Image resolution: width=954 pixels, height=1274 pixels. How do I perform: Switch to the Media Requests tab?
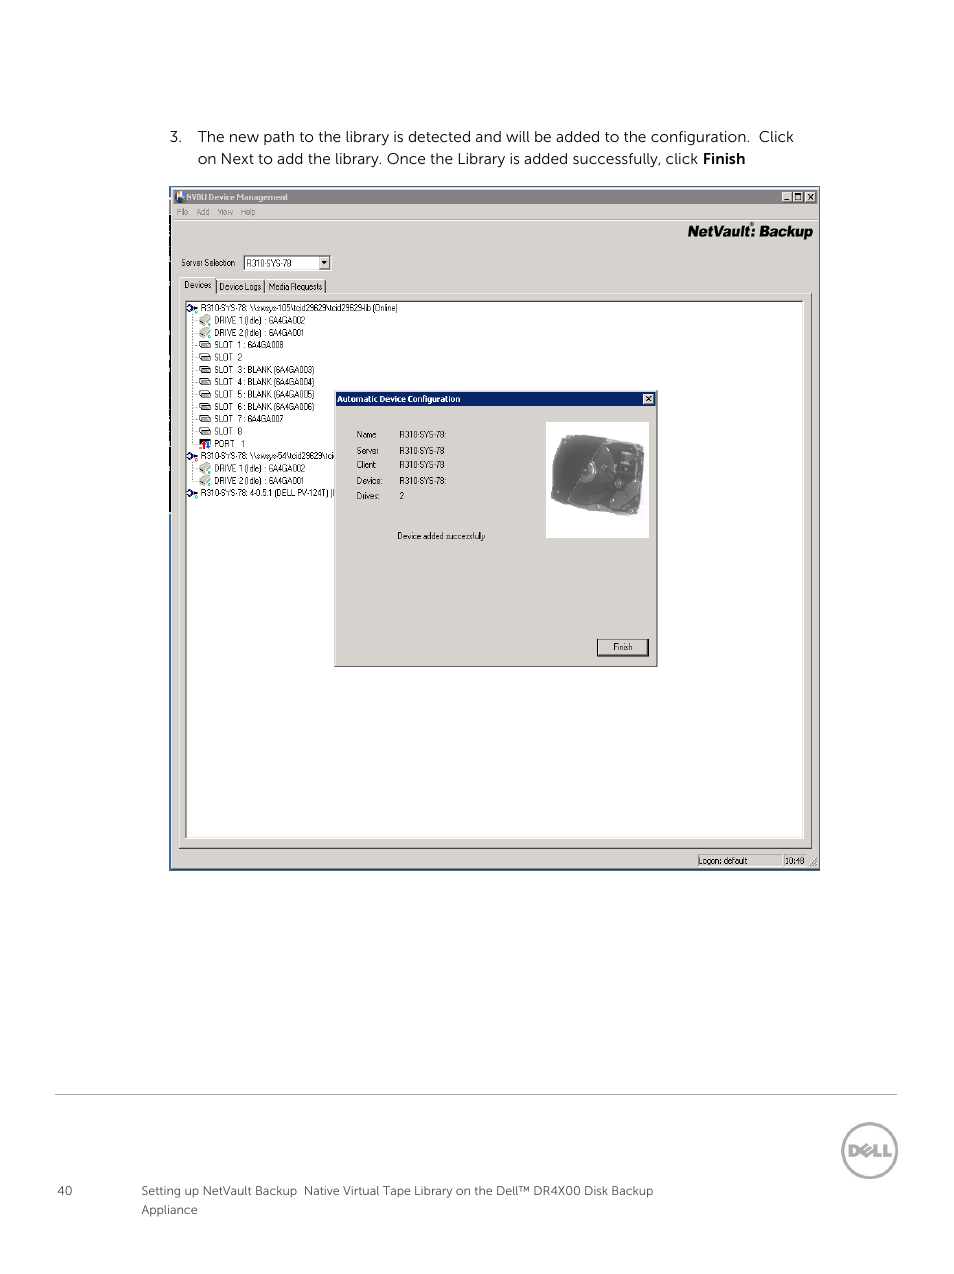tap(295, 287)
